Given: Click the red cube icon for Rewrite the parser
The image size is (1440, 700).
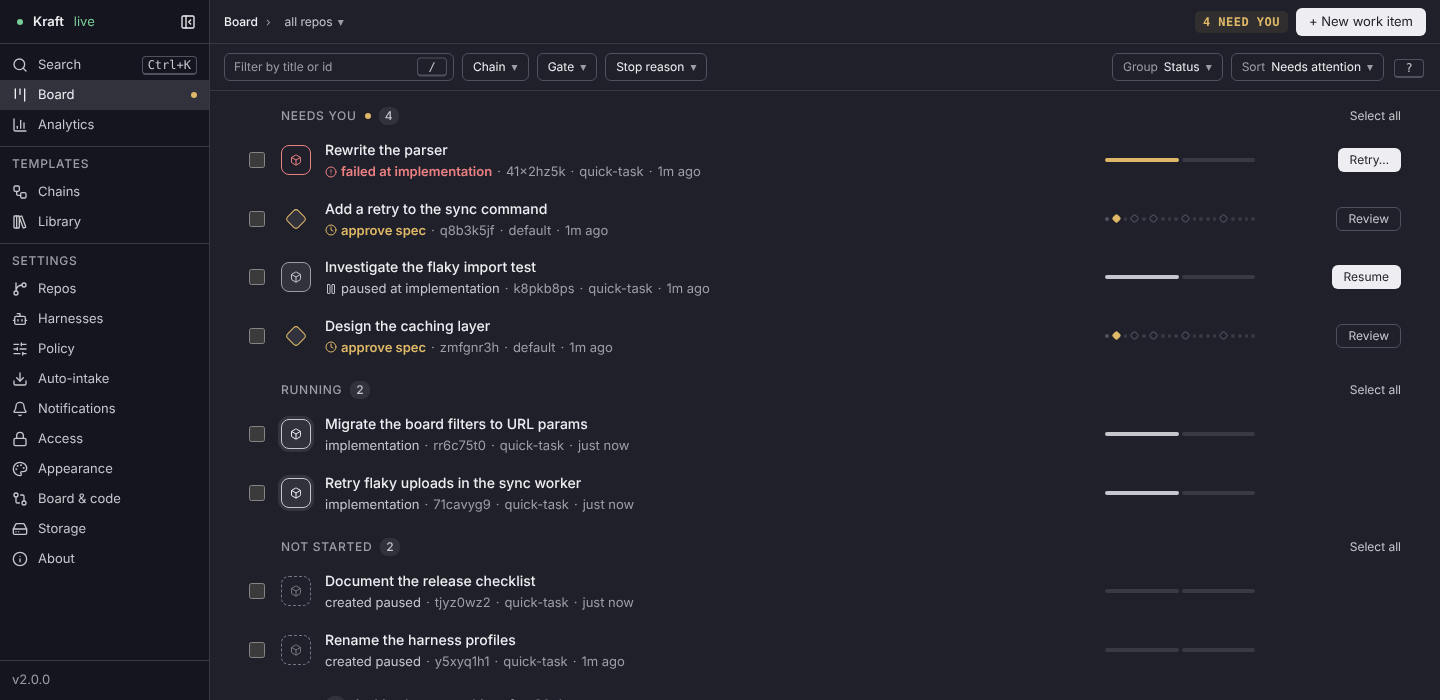Looking at the screenshot, I should 296,160.
